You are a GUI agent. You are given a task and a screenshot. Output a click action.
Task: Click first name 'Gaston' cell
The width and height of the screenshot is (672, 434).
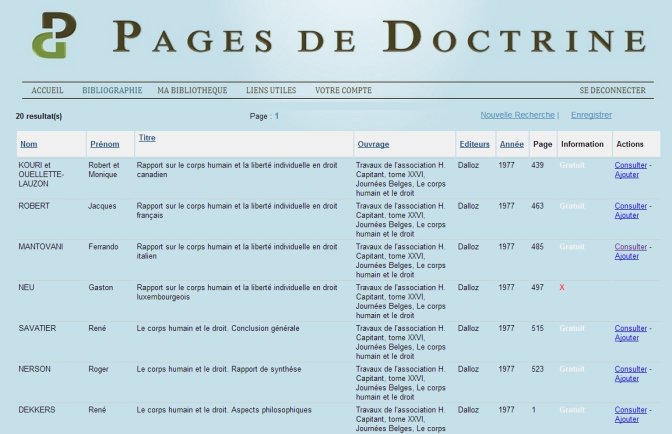(101, 287)
